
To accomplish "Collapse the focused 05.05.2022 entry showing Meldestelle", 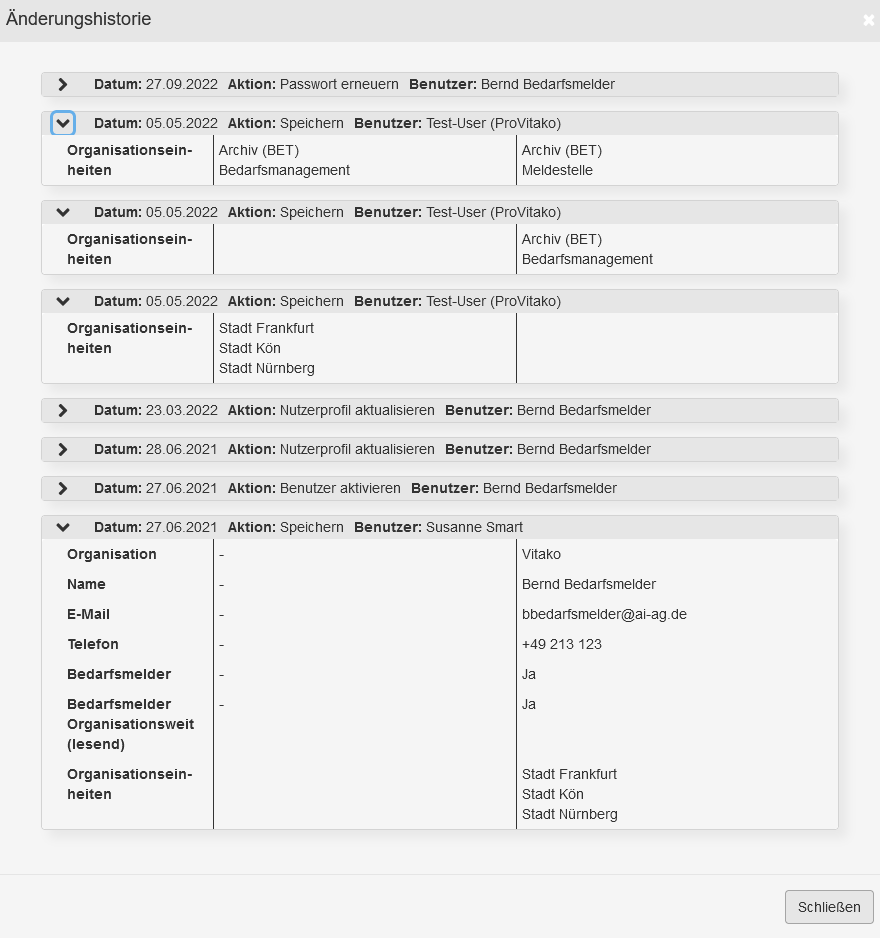I will tap(63, 124).
